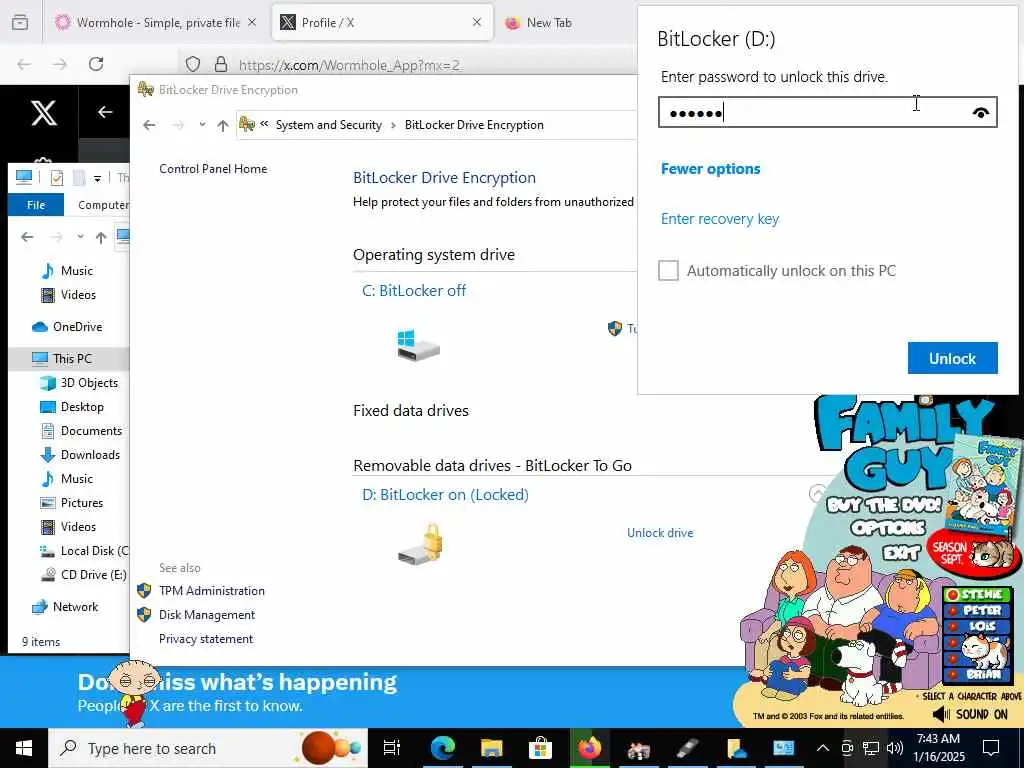Image resolution: width=1024 pixels, height=768 pixels.
Task: Click the Disk Management shield icon
Action: [144, 615]
